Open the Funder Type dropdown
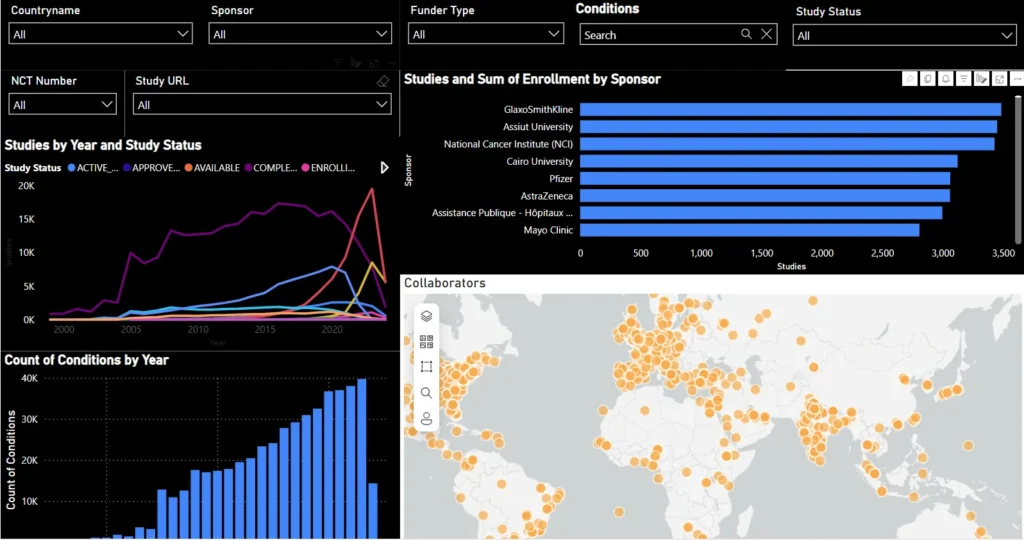Screen dimensions: 1024x540 point(486,34)
